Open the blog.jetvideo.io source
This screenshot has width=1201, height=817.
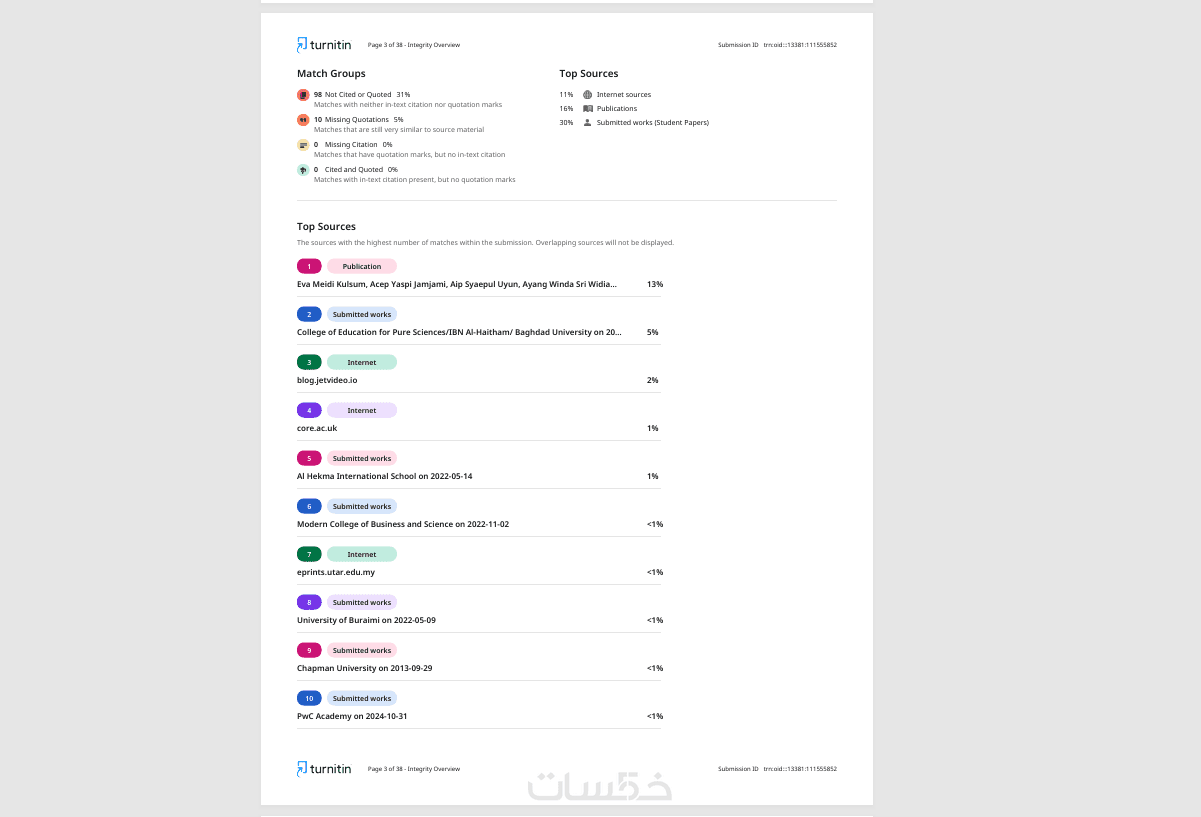click(x=327, y=380)
